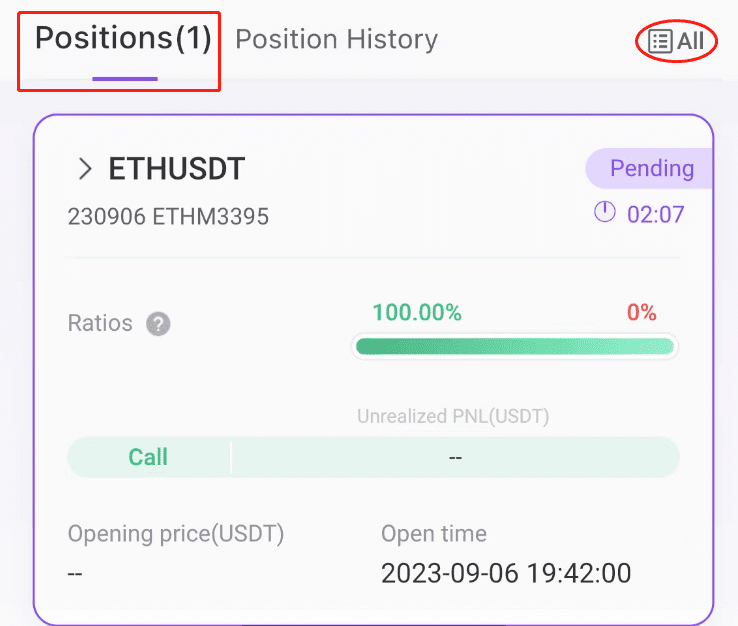Click the Ratios help question mark icon

[x=158, y=324]
